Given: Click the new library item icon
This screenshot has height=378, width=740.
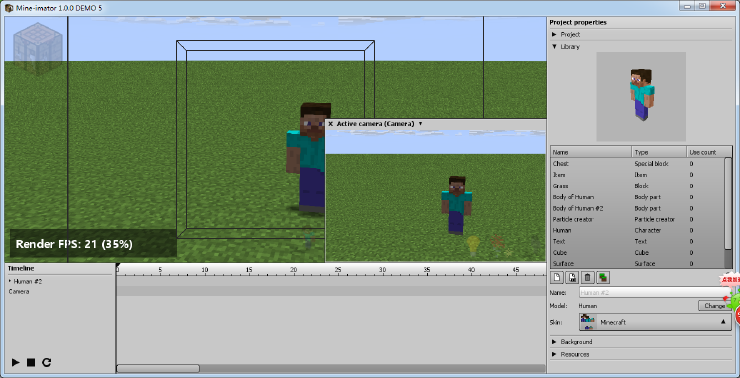Looking at the screenshot, I should pos(557,277).
